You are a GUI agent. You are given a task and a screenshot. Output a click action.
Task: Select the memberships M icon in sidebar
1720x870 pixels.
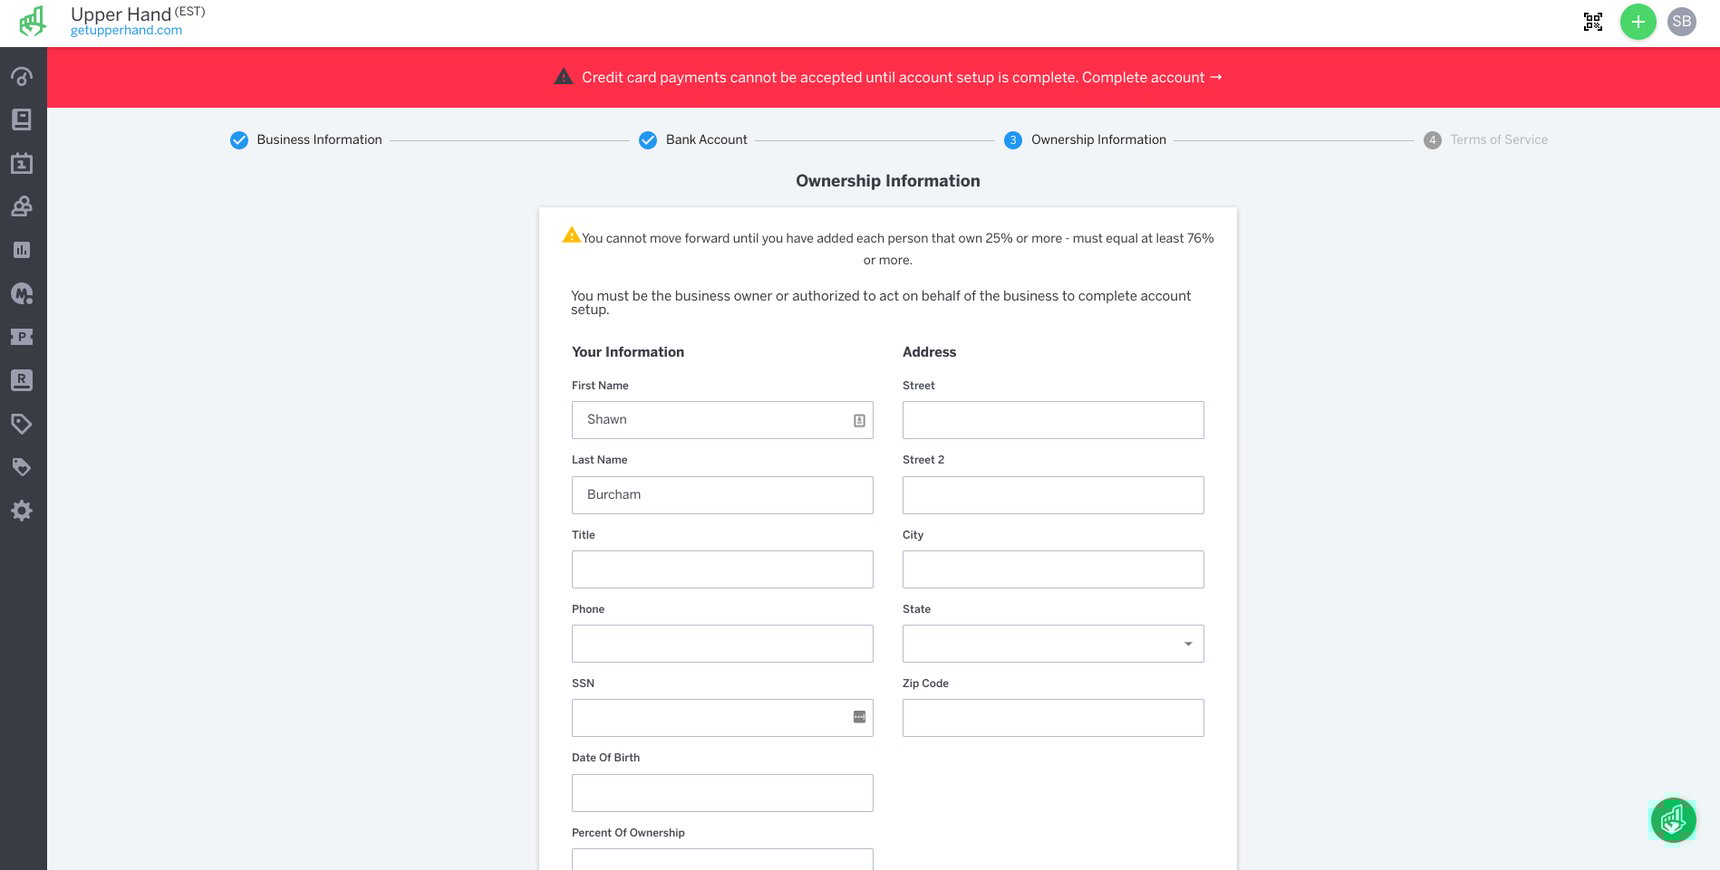pyautogui.click(x=21, y=293)
